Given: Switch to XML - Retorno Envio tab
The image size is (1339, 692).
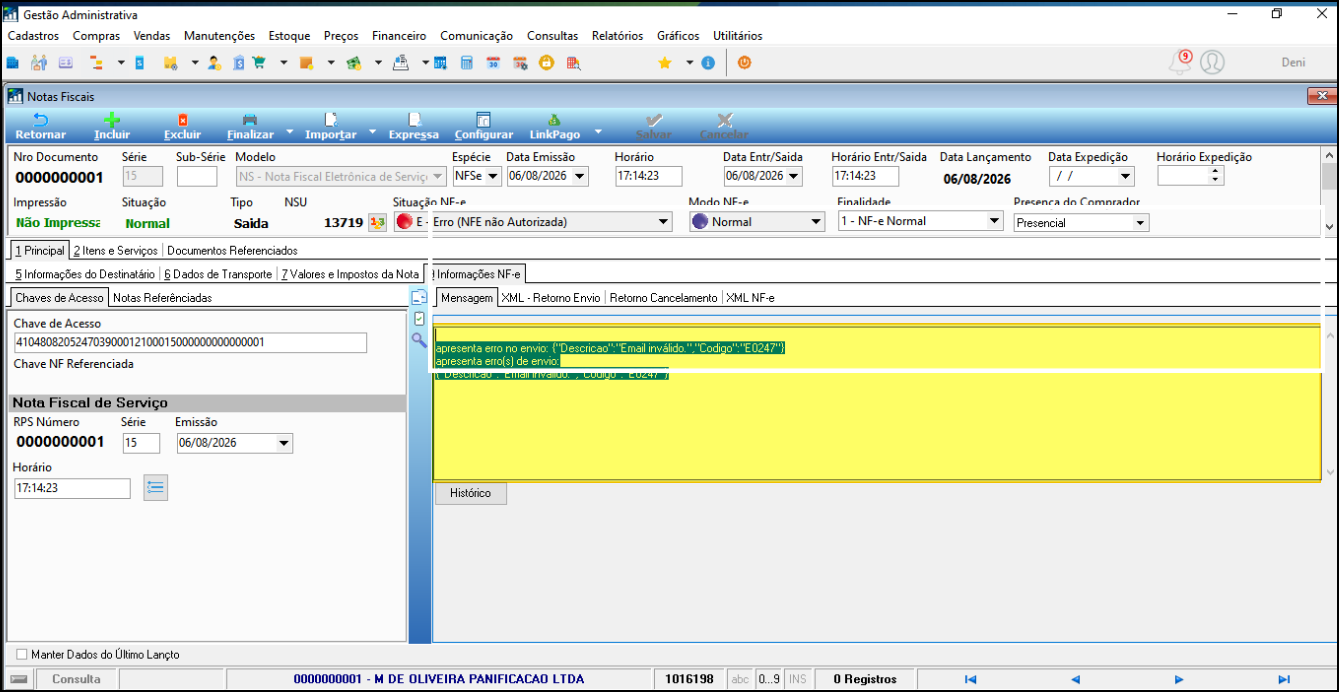Looking at the screenshot, I should click(x=551, y=298).
